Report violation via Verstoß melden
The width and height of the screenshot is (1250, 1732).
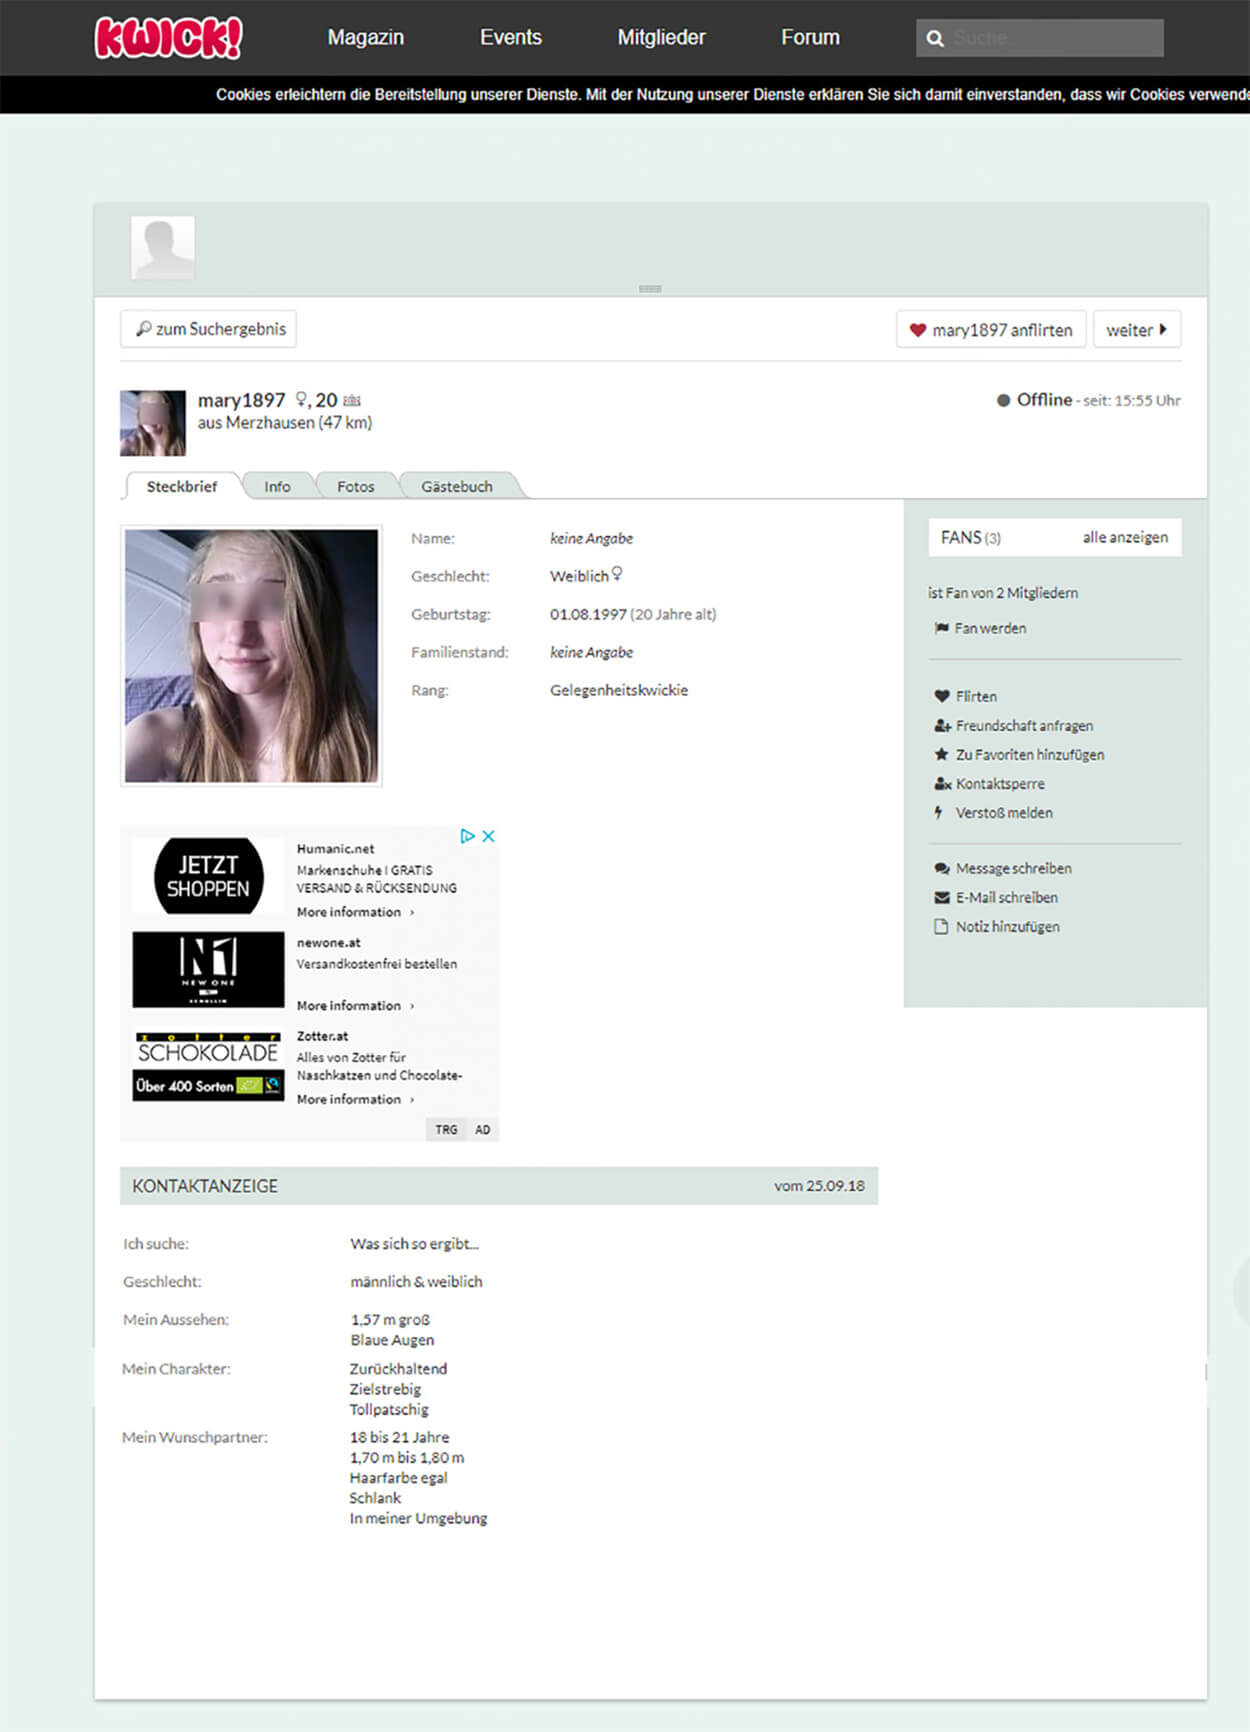1003,813
